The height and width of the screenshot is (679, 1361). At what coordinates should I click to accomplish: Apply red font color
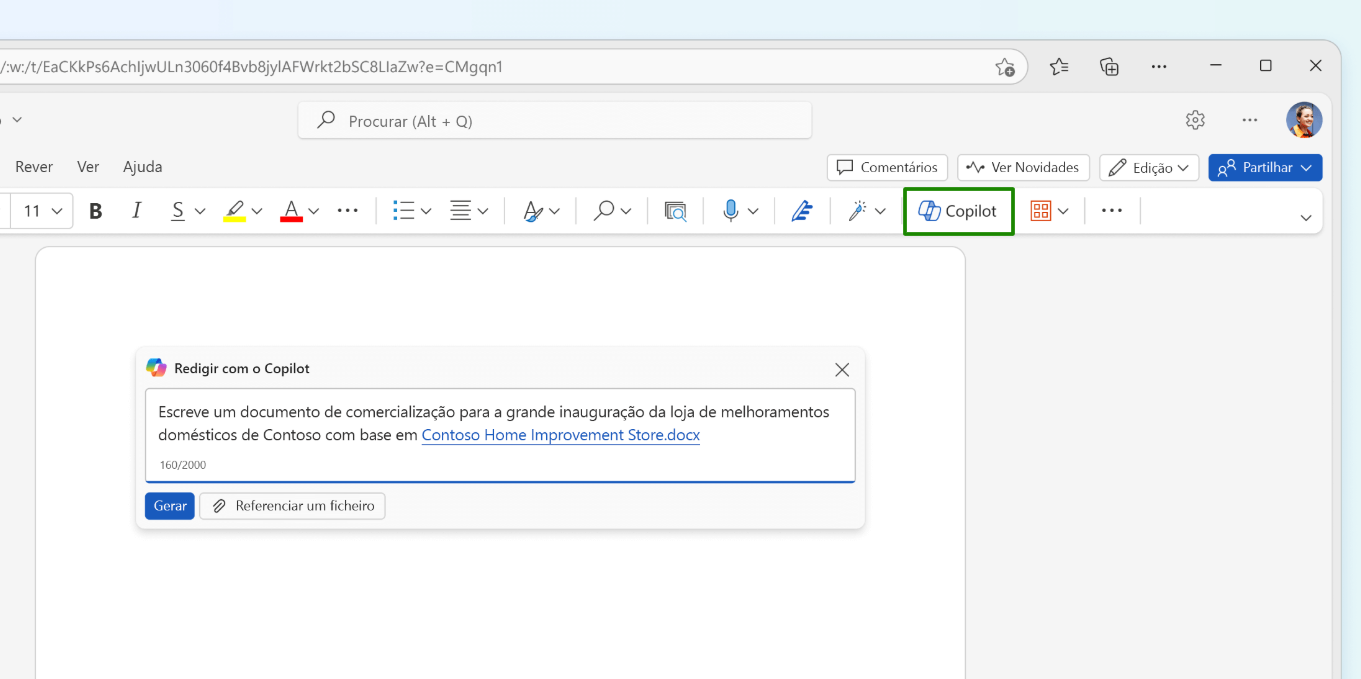292,211
